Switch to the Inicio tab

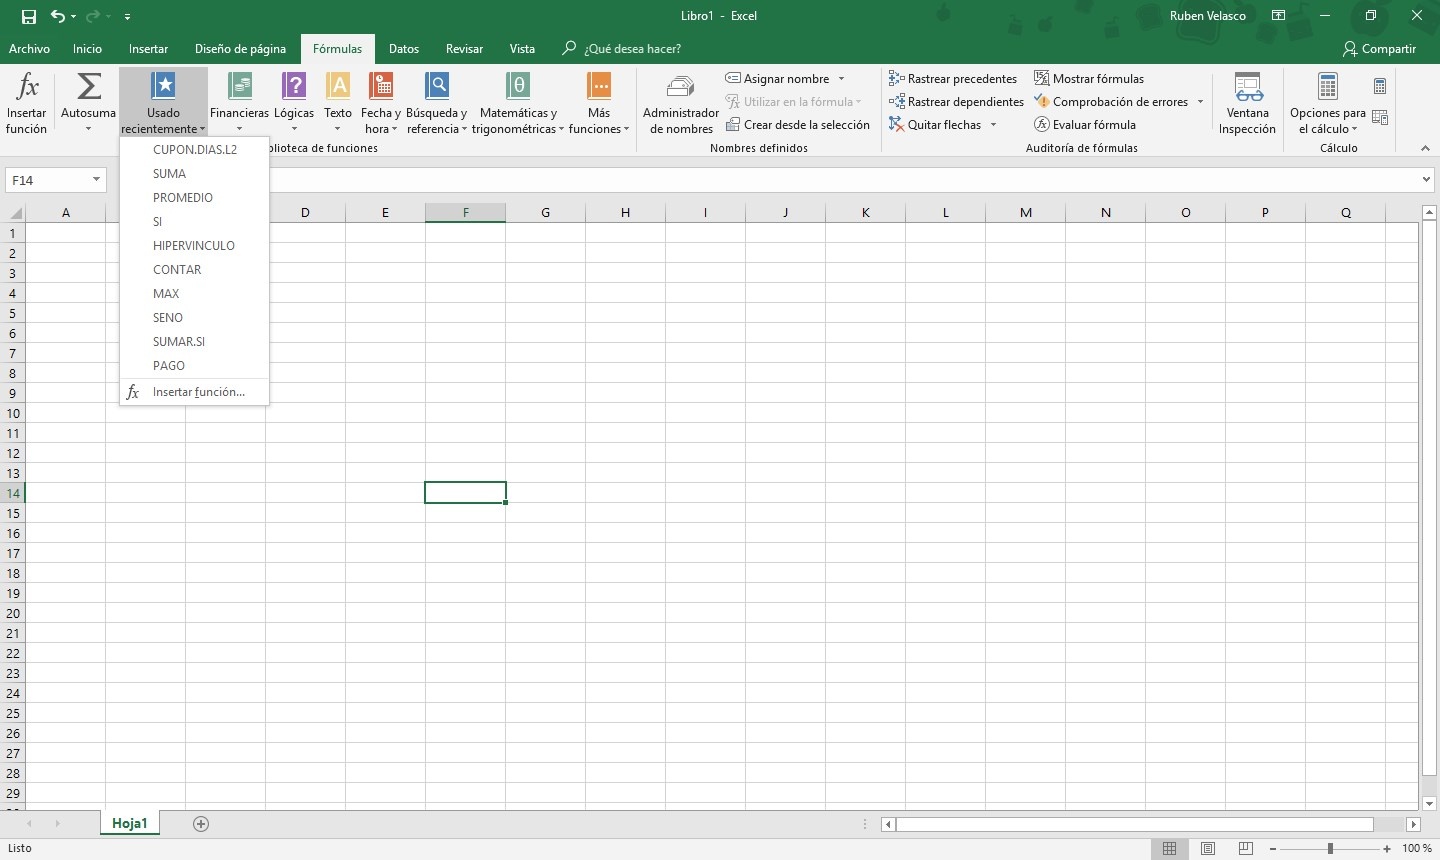coord(87,48)
